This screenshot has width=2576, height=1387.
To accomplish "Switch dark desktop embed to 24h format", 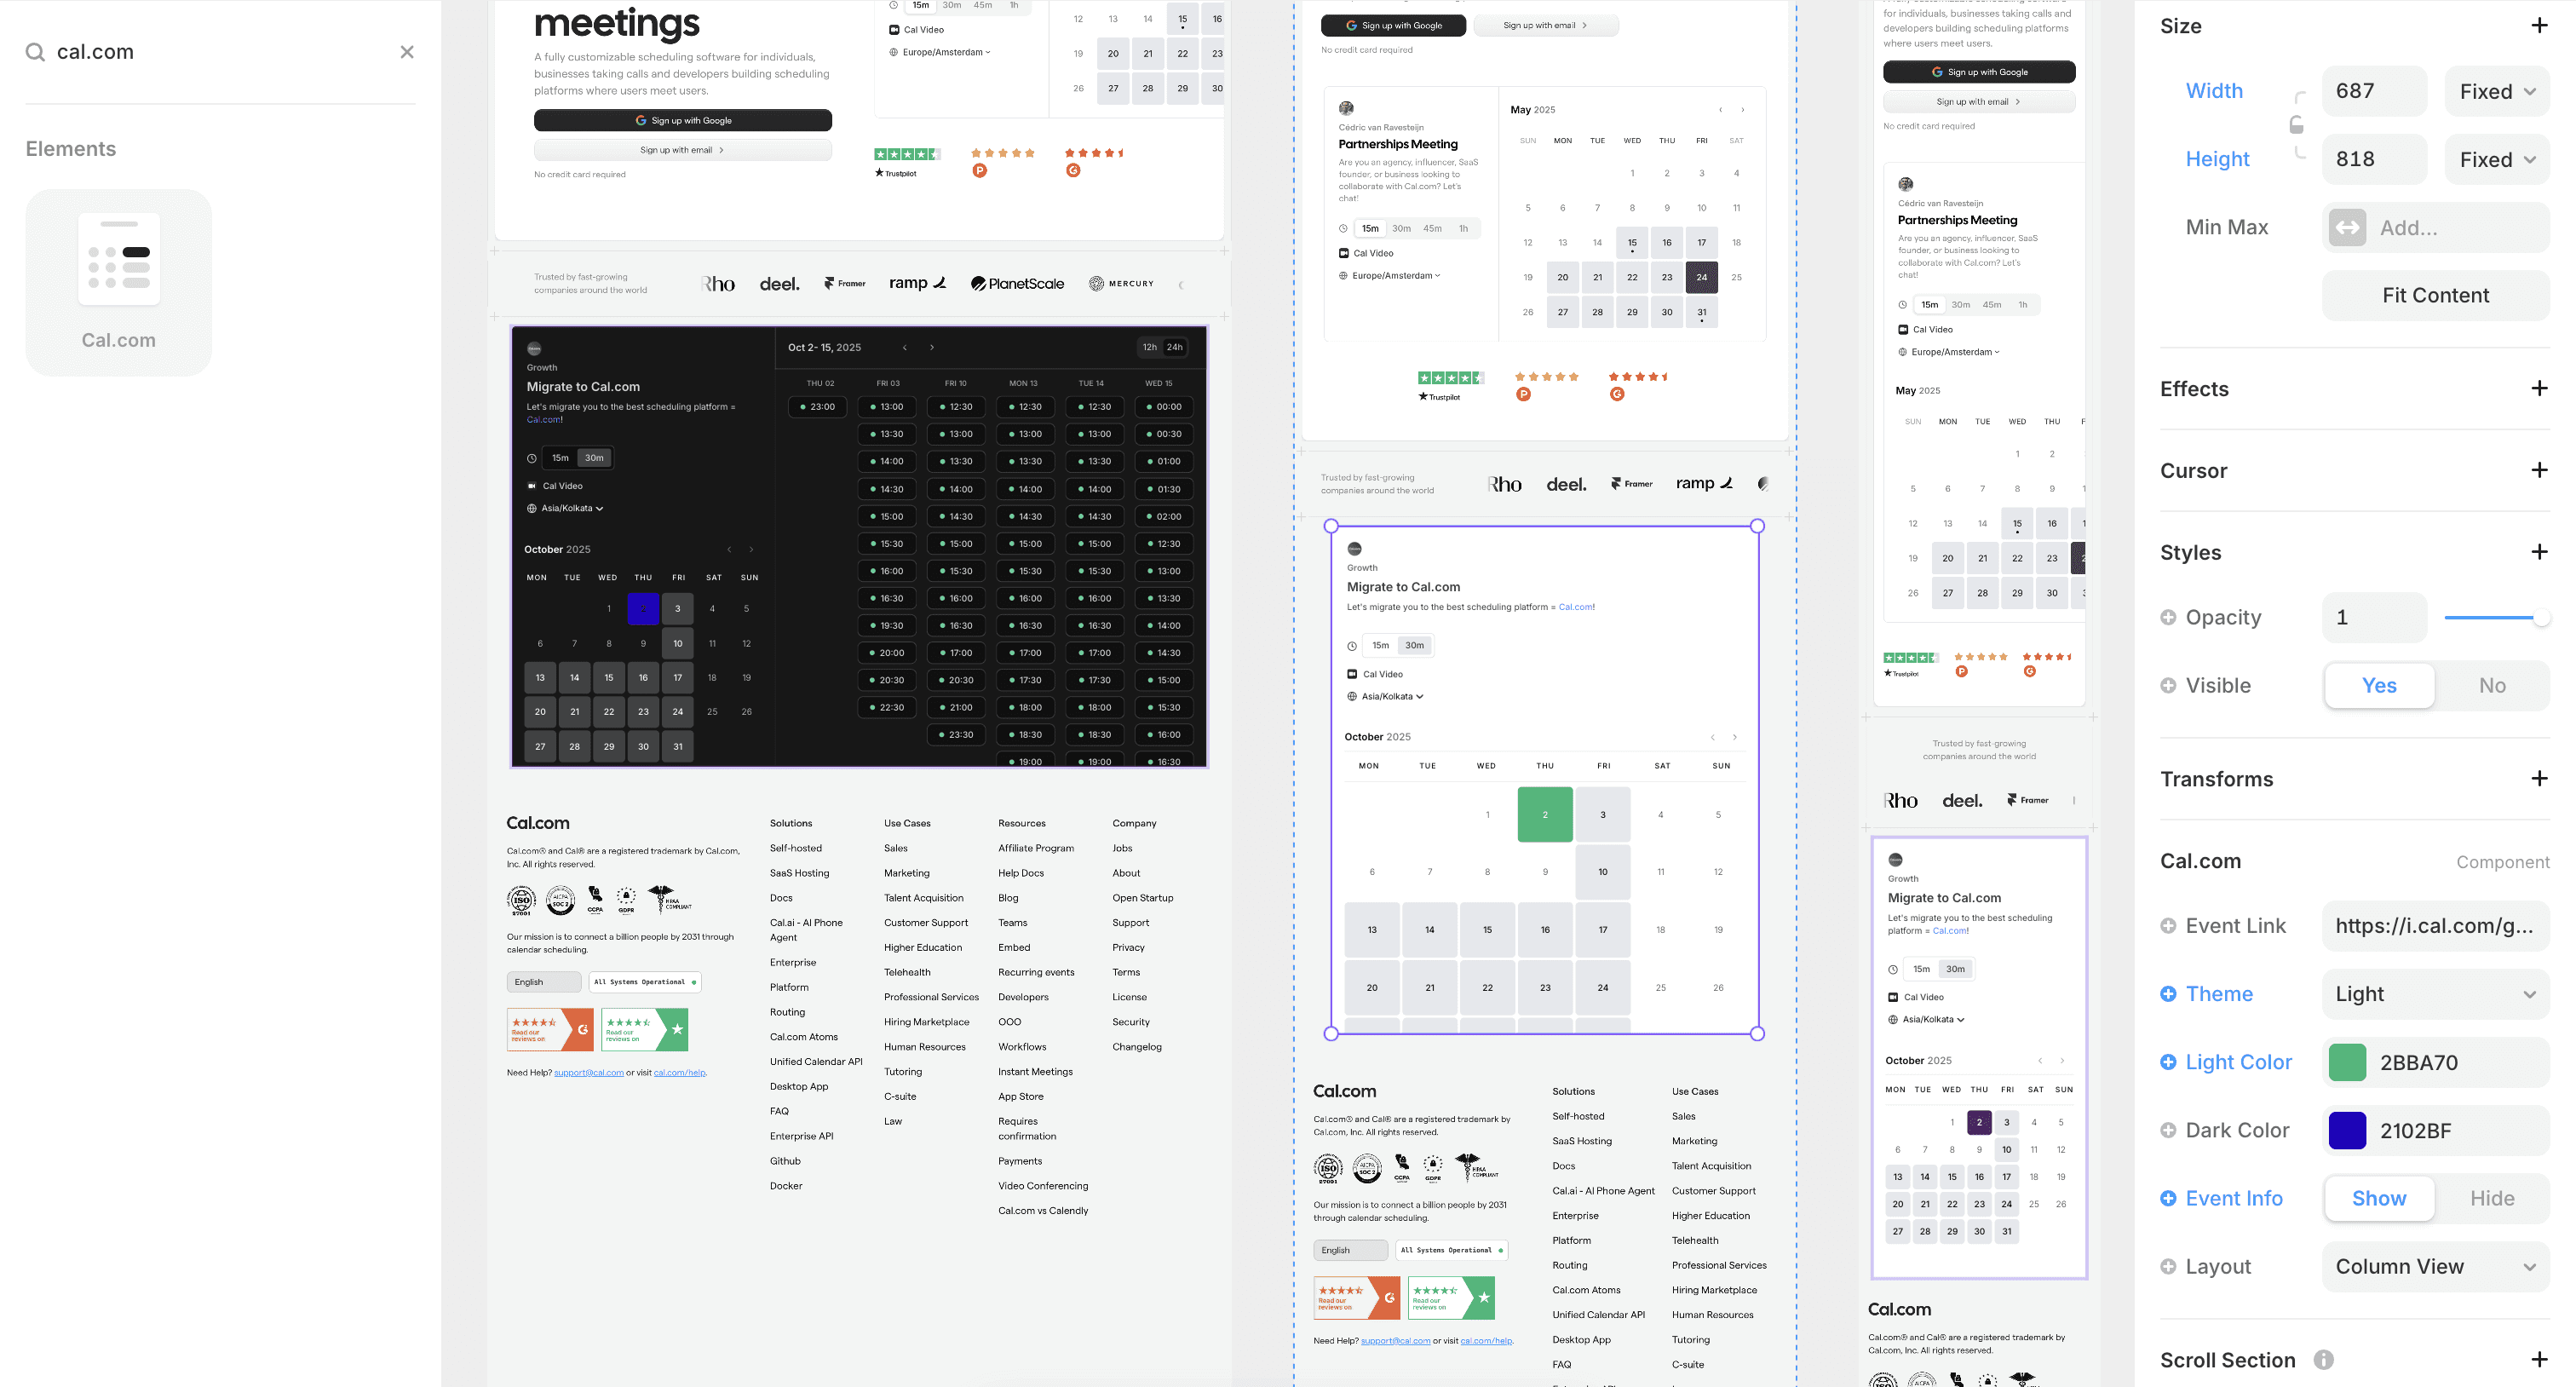I will click(1175, 348).
